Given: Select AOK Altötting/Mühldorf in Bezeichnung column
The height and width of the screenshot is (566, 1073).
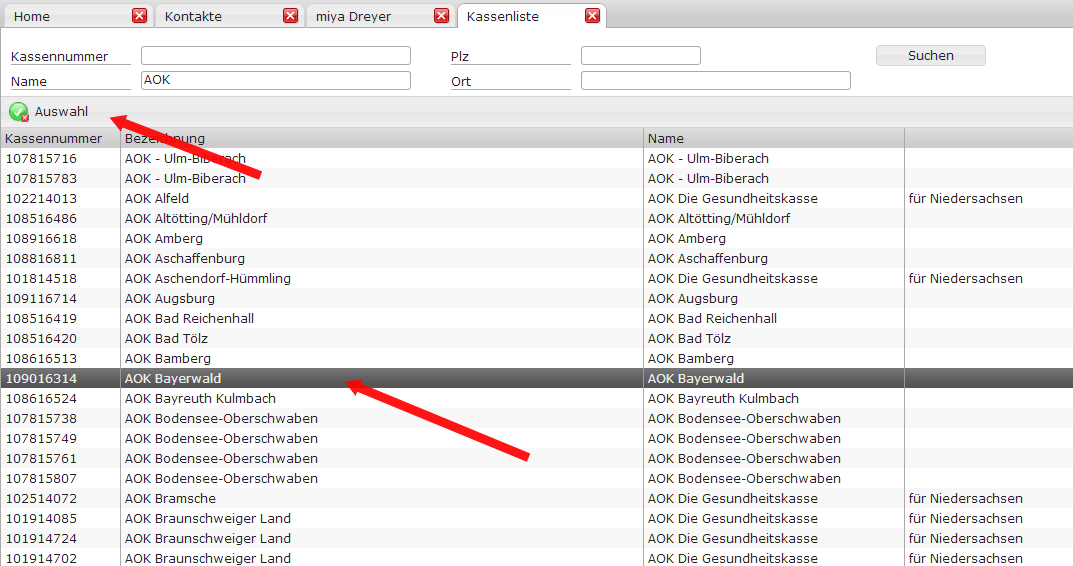Looking at the screenshot, I should point(196,218).
